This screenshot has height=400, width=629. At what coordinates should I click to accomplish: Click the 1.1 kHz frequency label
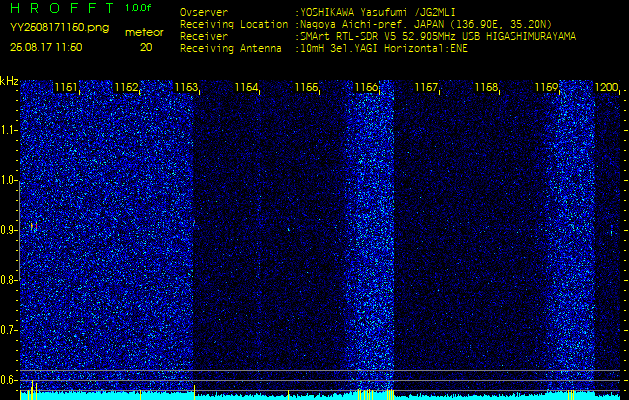(8, 130)
